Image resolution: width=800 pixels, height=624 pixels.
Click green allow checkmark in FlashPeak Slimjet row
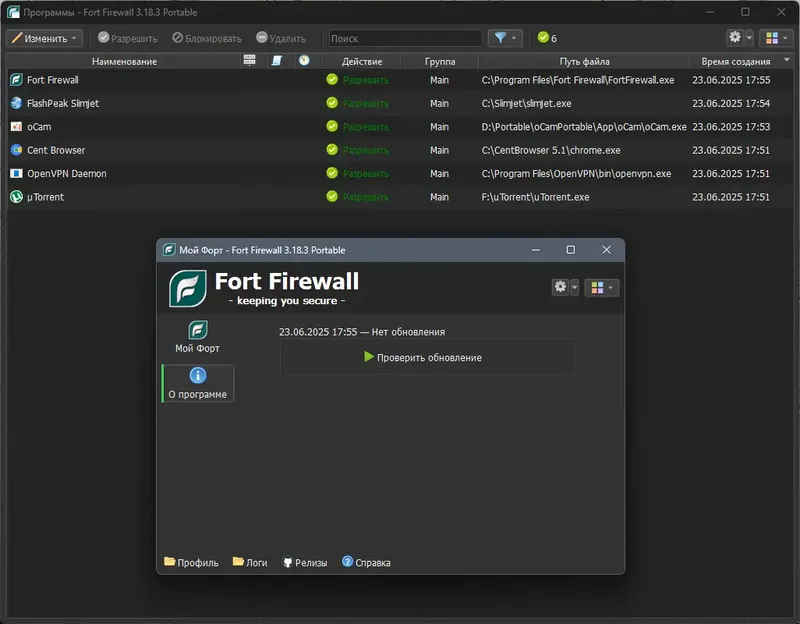coord(332,103)
